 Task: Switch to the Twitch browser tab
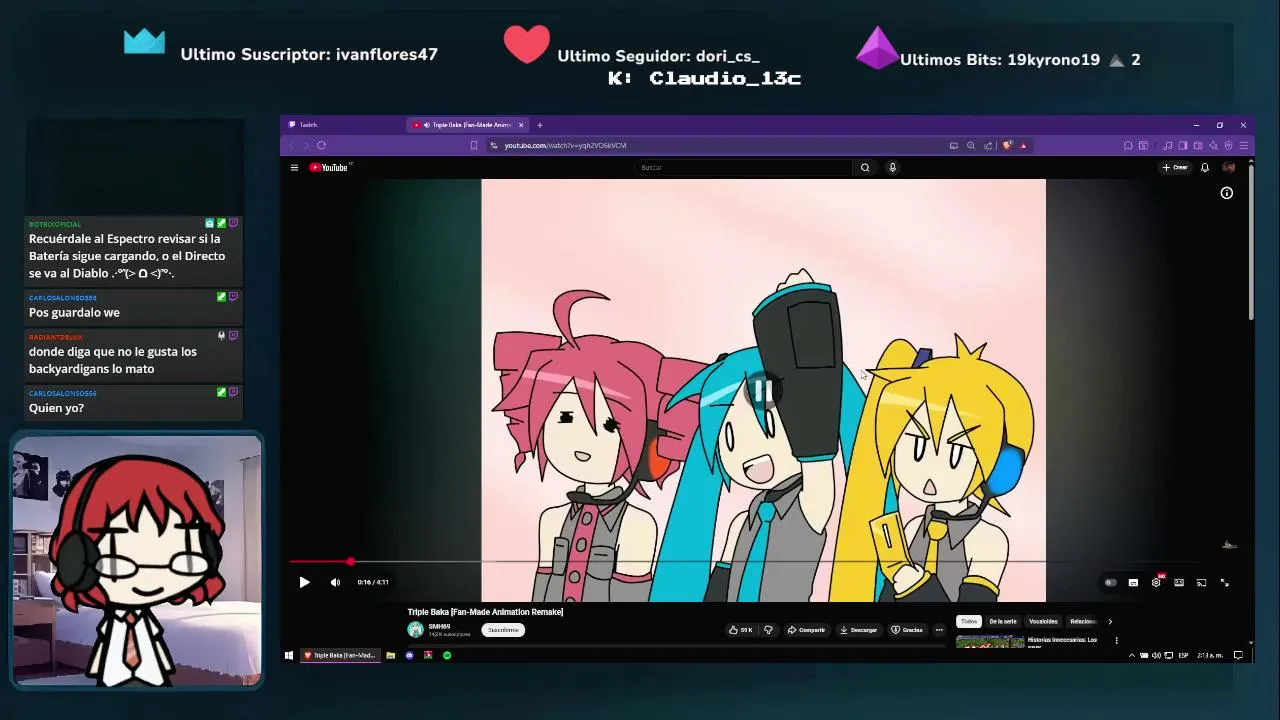(344, 125)
